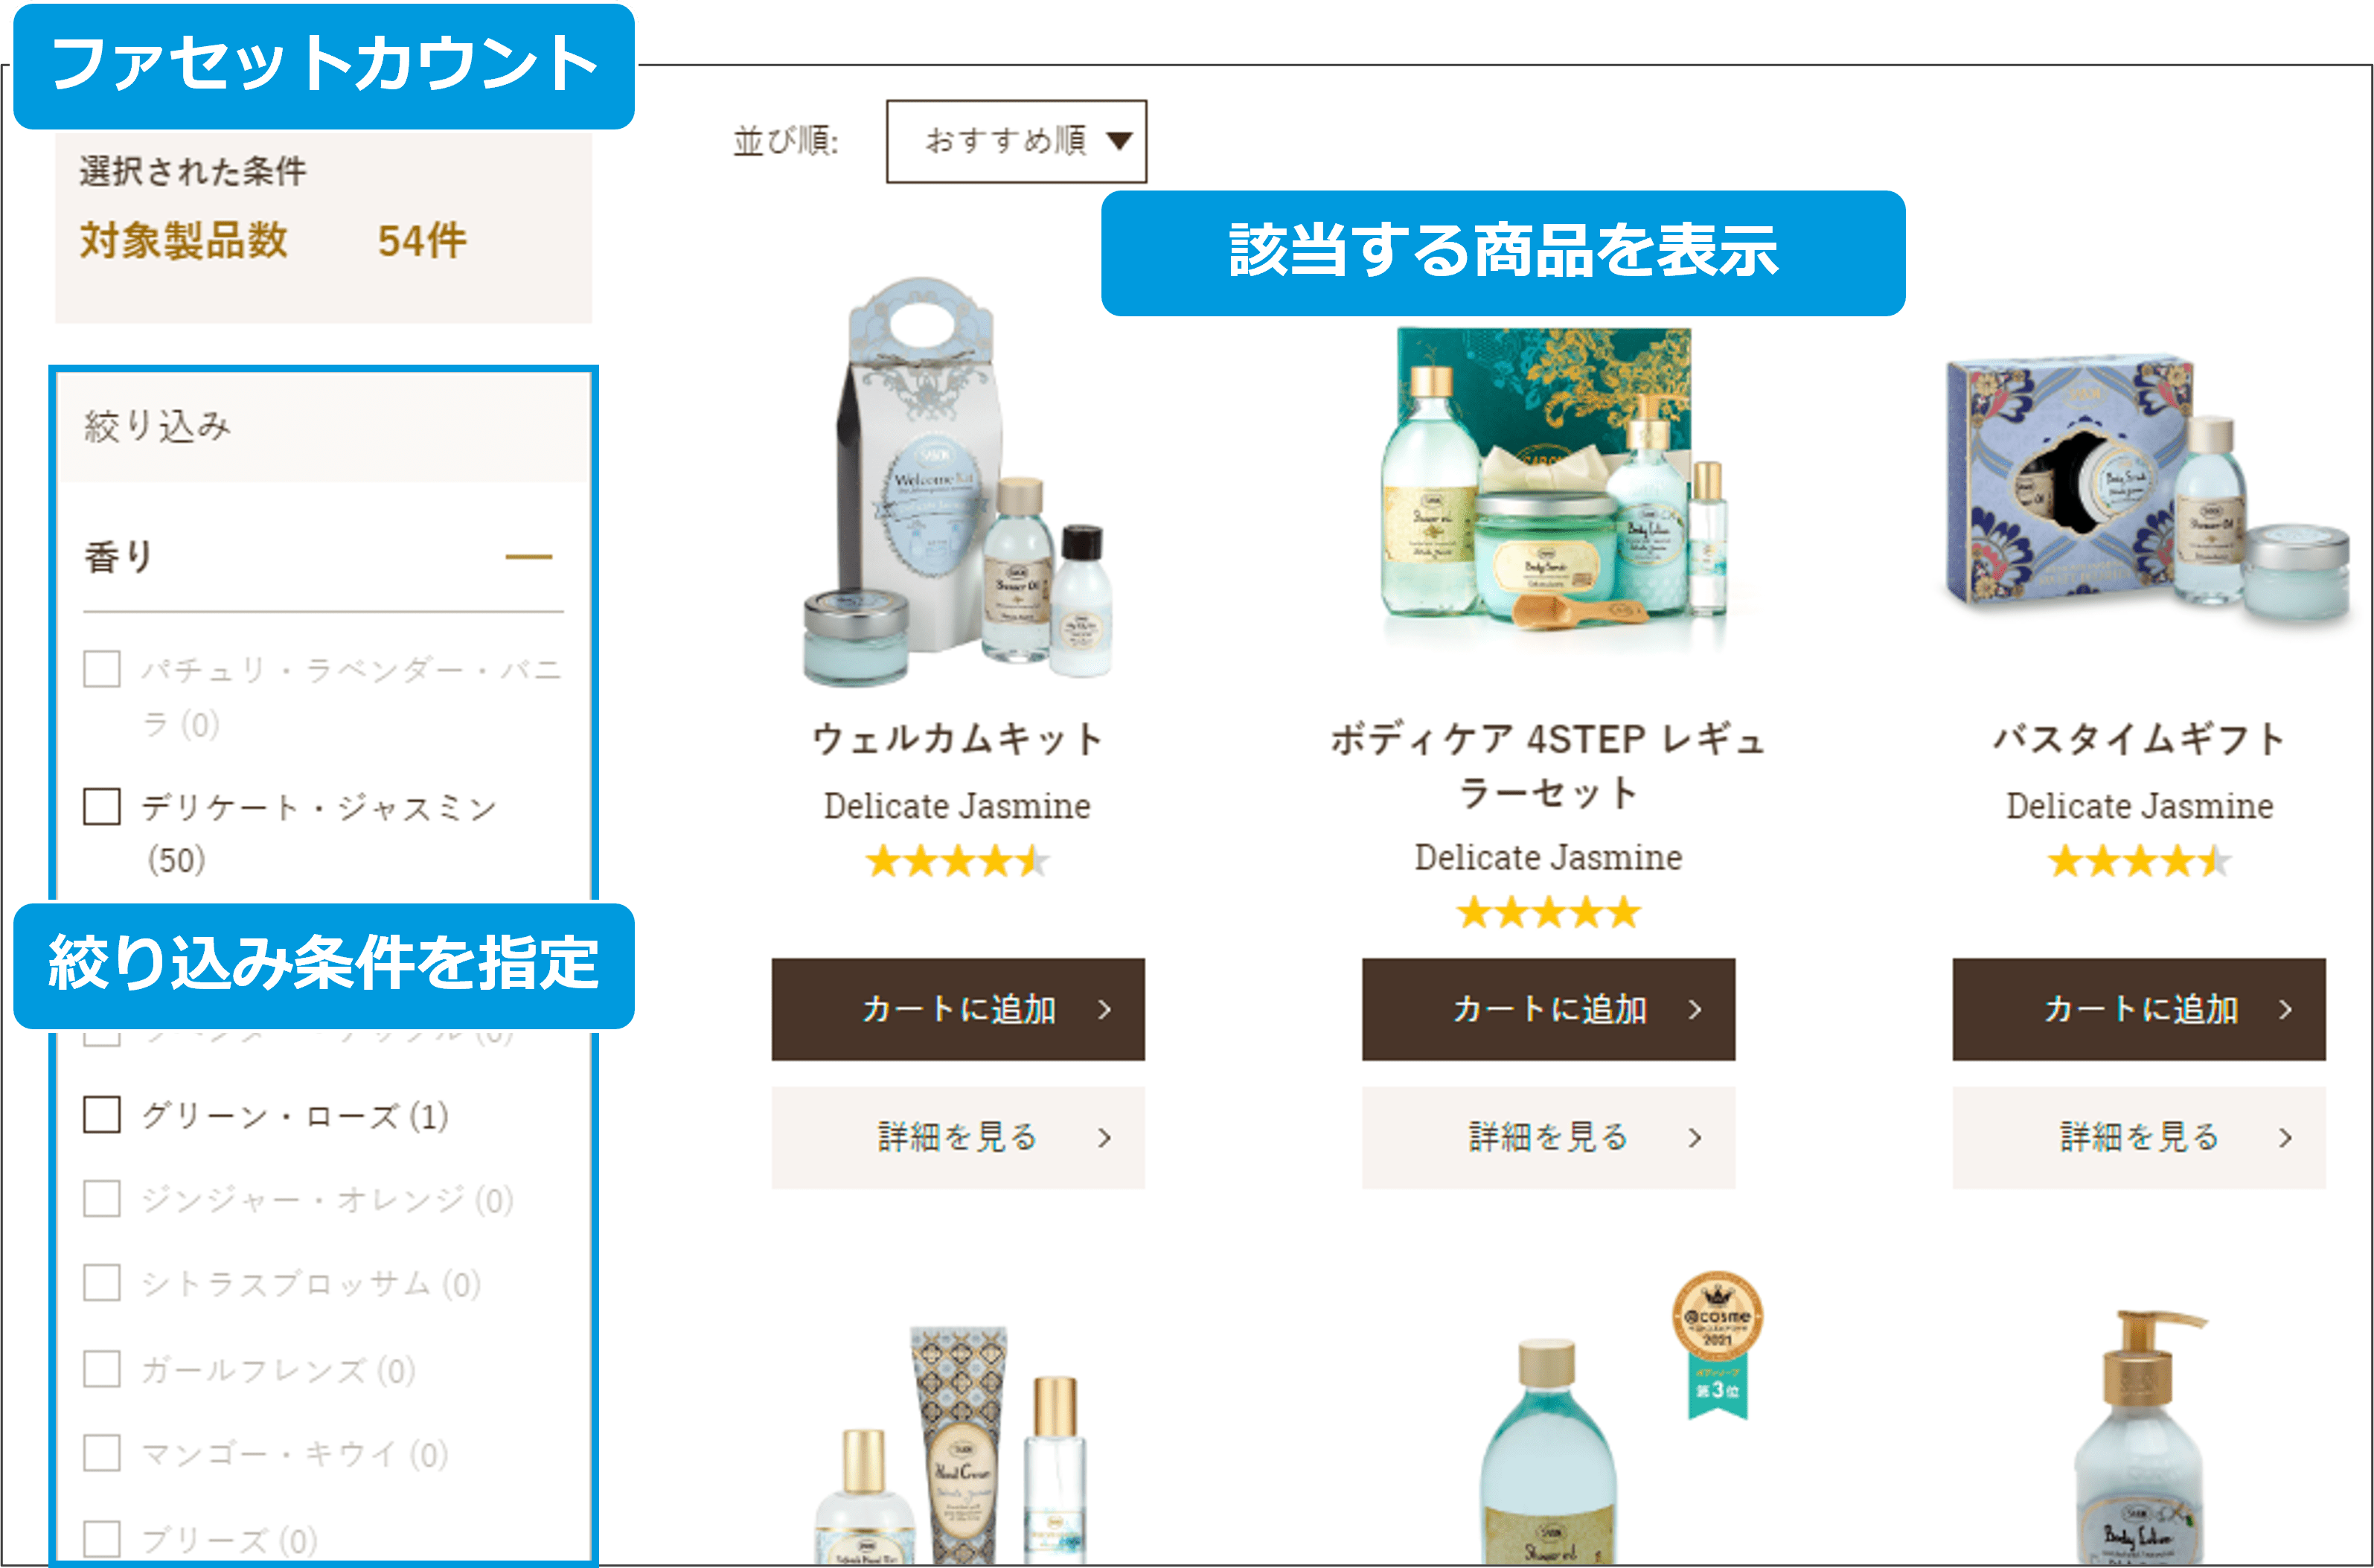
Task: Check the デリケート・ジャスミン (50) checkbox
Action: pyautogui.click(x=102, y=806)
